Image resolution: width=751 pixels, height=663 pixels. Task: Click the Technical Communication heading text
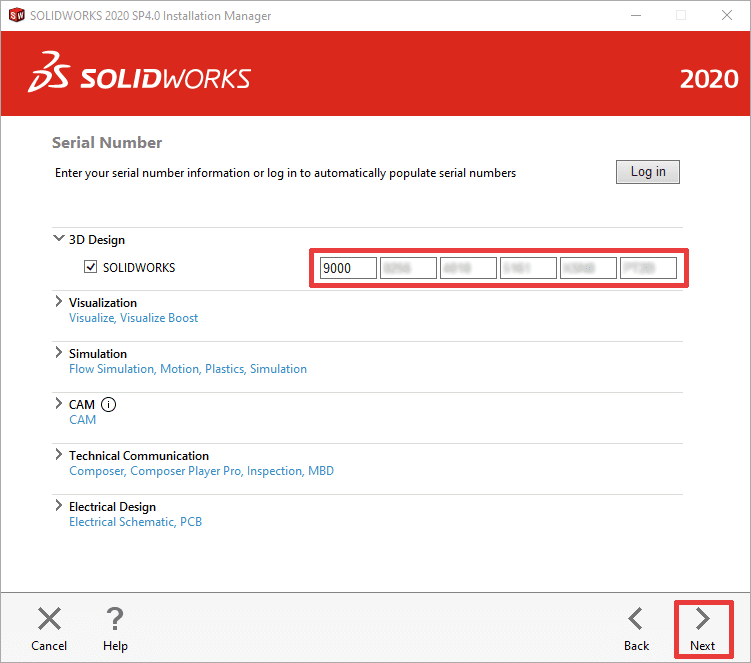(x=139, y=456)
